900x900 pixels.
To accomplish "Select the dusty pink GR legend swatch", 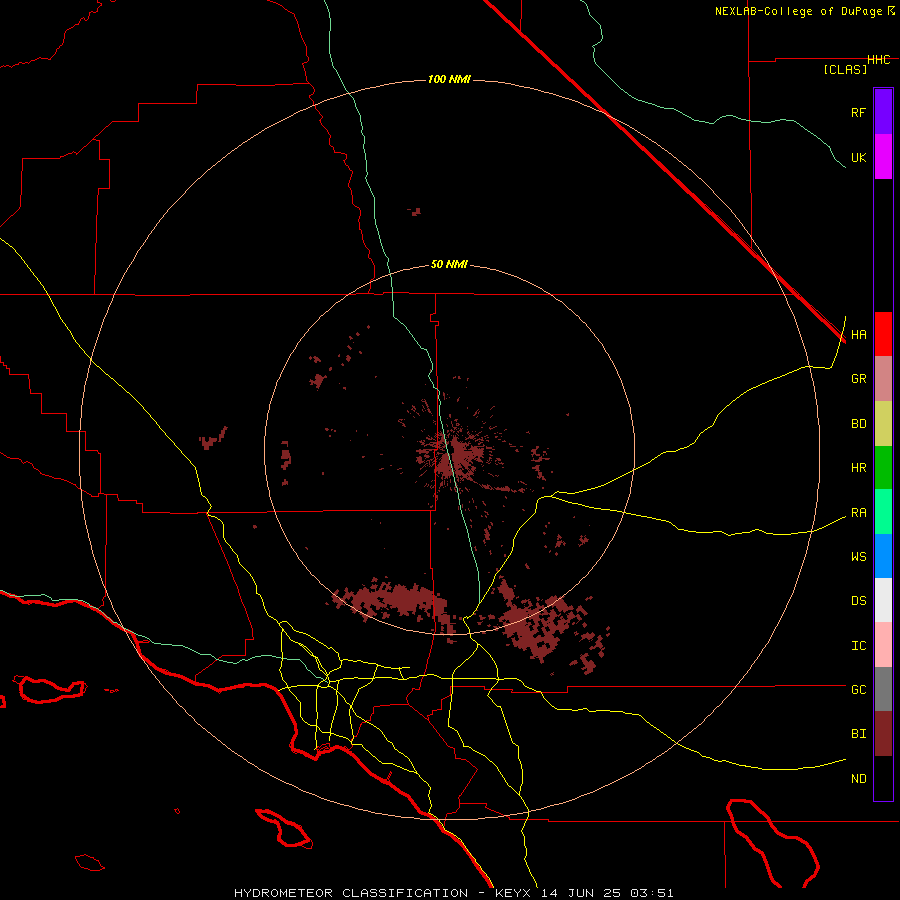I will click(883, 379).
